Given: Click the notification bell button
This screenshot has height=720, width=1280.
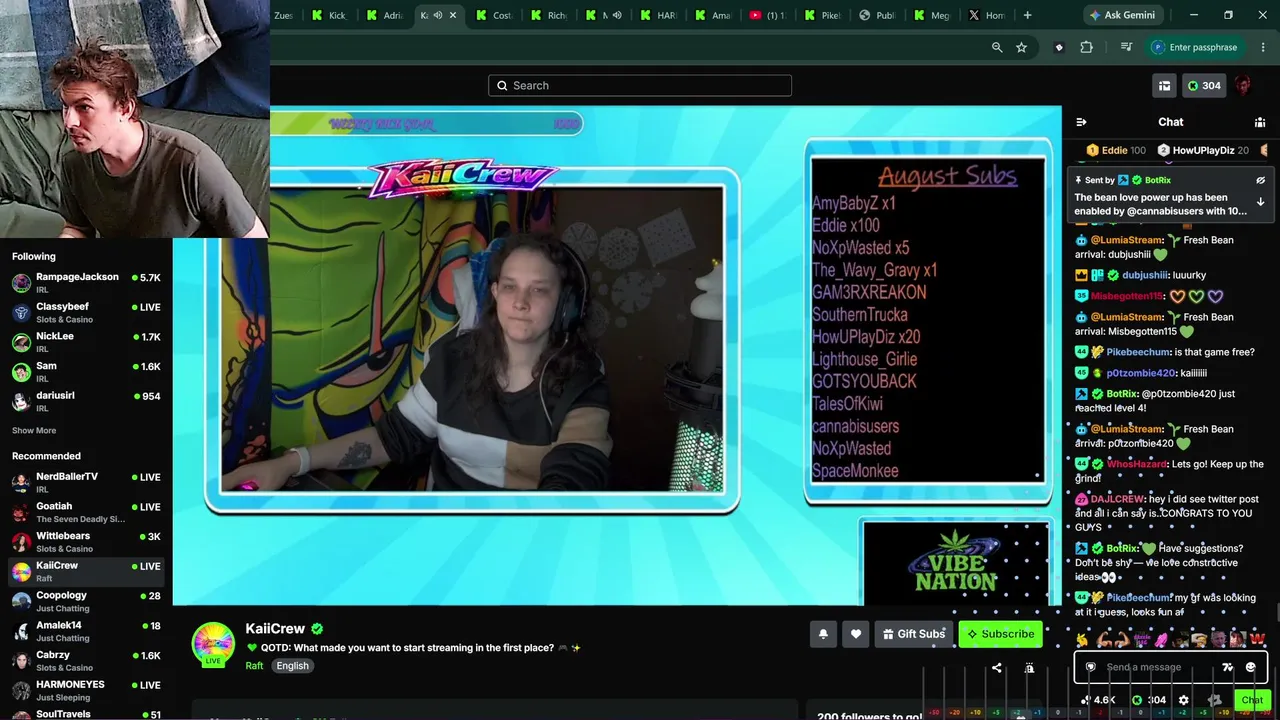Looking at the screenshot, I should tap(823, 634).
